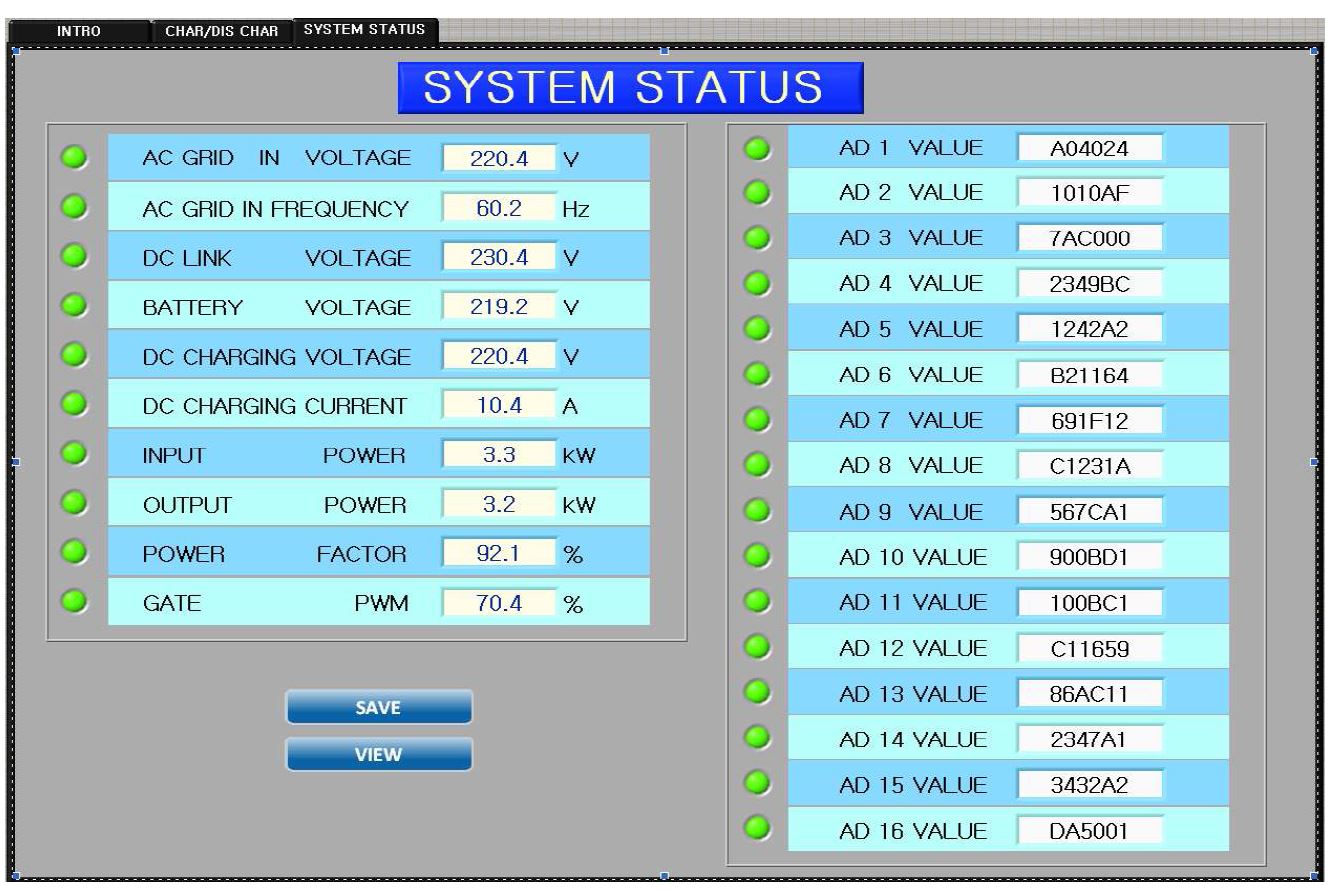Screen dimensions: 1342x891
Task: Click the green LED beside DC CHARGING VOLTAGE
Action: pos(75,355)
